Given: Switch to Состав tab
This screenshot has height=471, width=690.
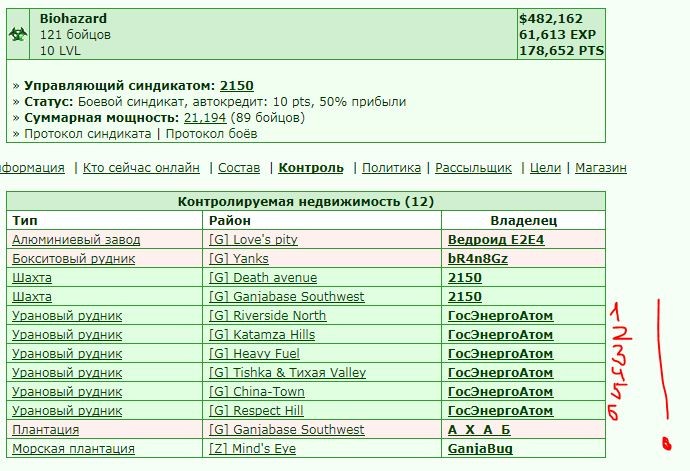Looking at the screenshot, I should point(239,168).
